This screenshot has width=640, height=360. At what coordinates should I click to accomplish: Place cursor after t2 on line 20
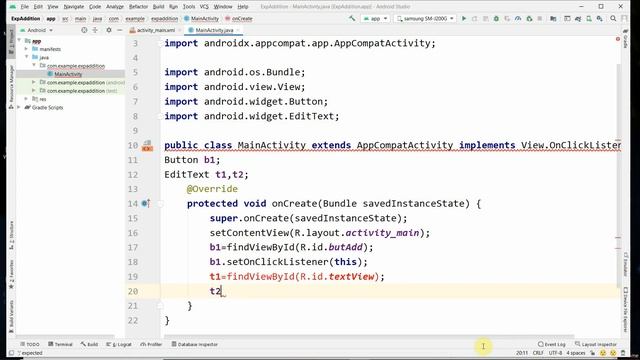(x=221, y=291)
